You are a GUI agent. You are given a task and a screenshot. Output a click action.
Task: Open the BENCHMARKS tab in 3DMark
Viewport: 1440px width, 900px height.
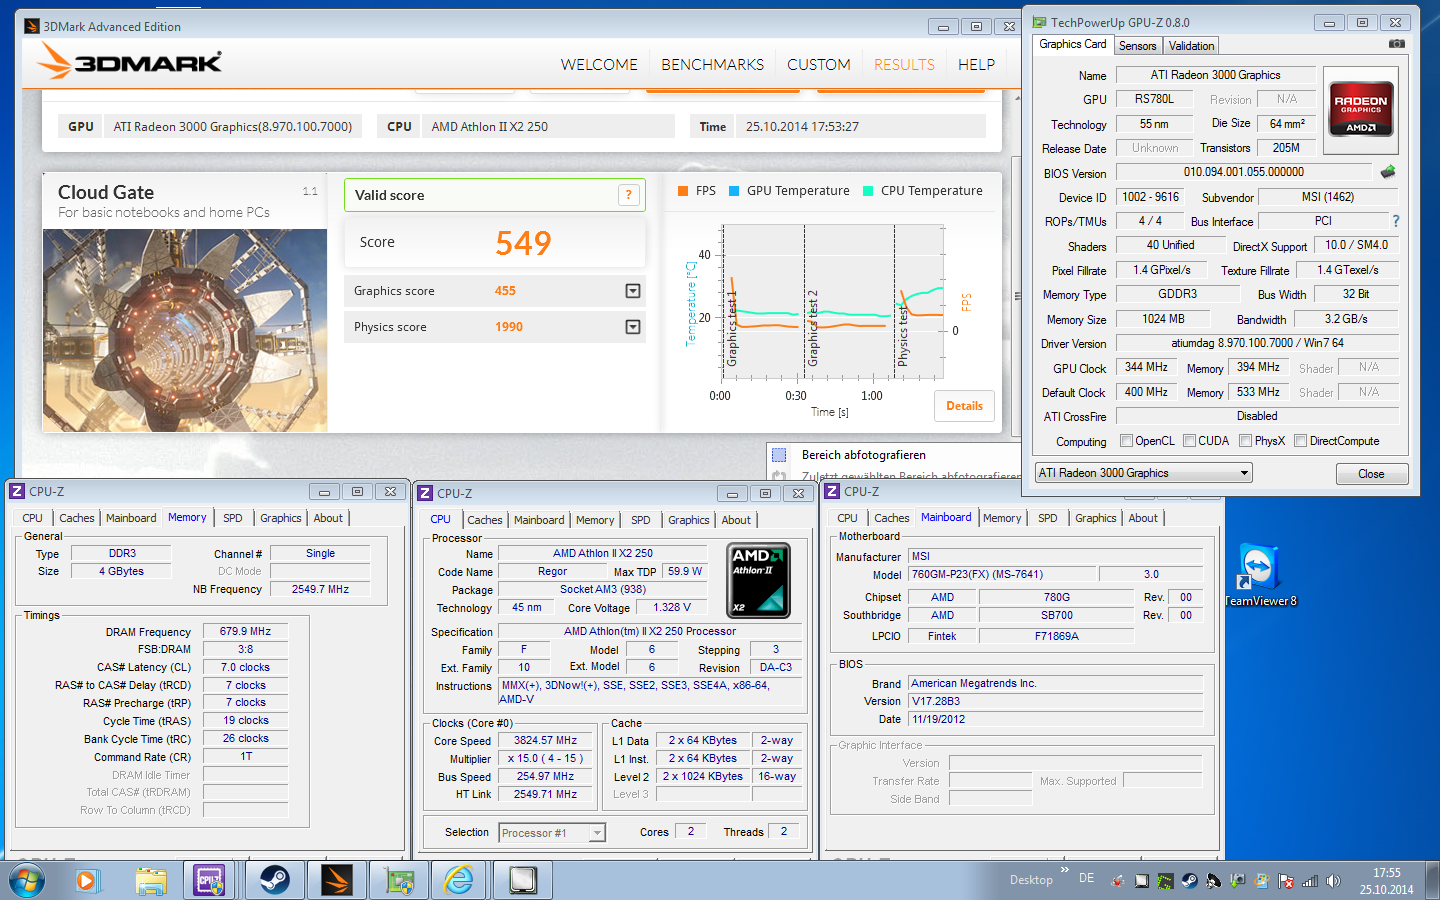712,65
